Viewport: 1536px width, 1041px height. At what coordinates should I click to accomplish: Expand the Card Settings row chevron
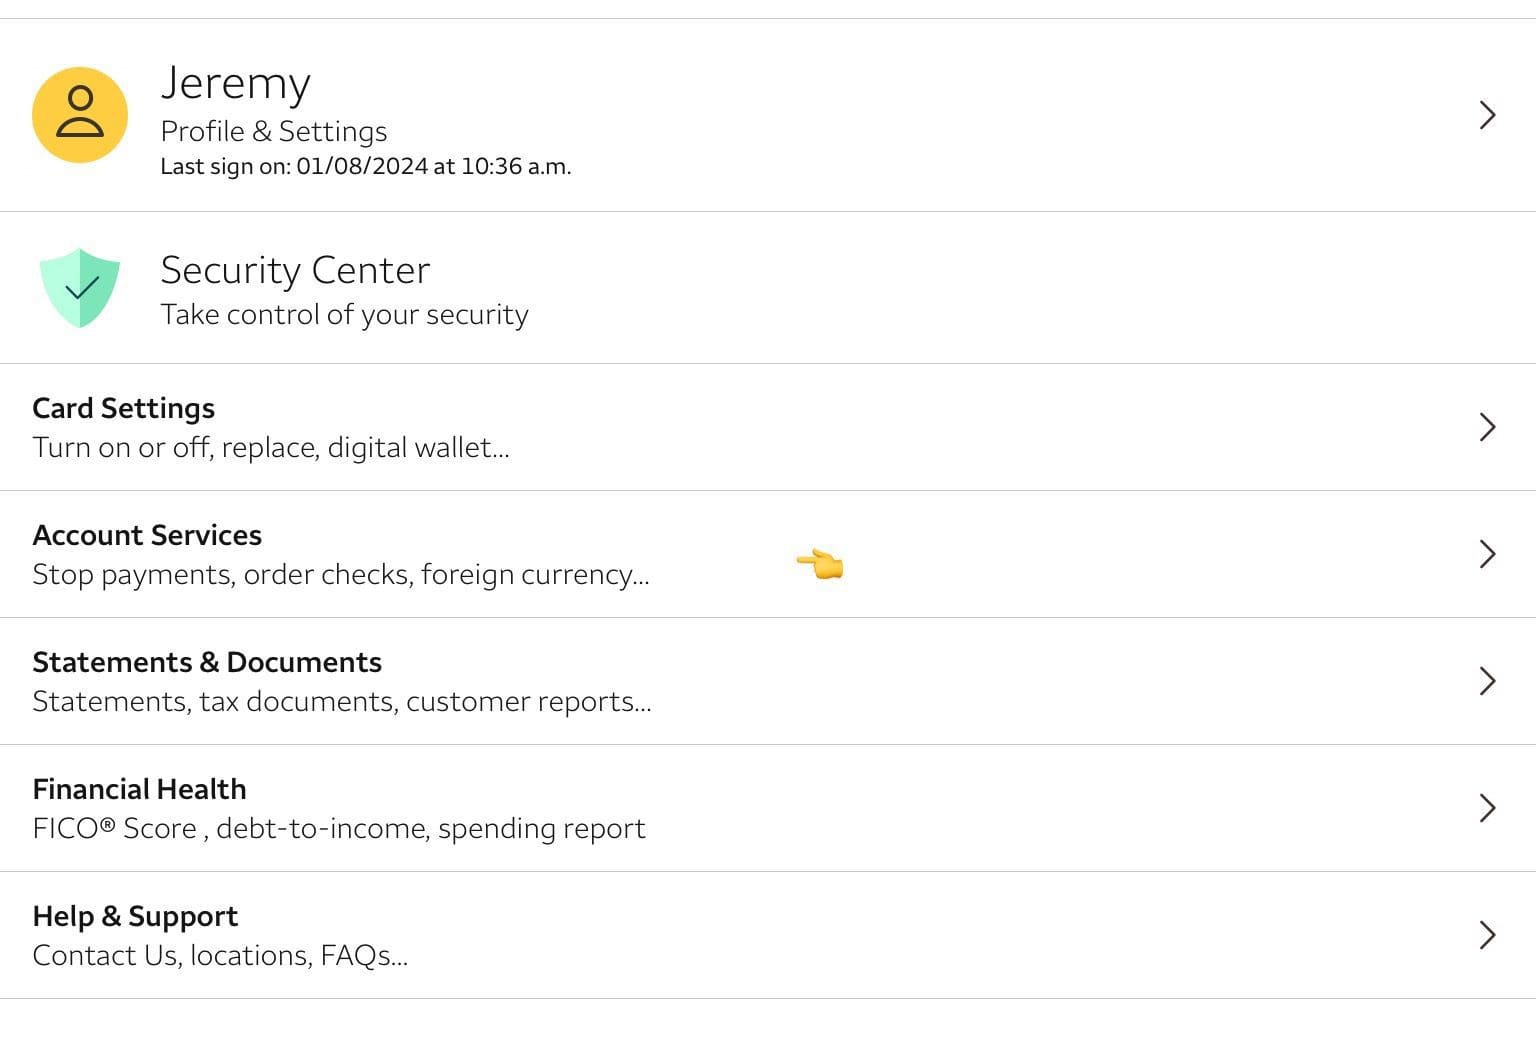click(x=1487, y=427)
